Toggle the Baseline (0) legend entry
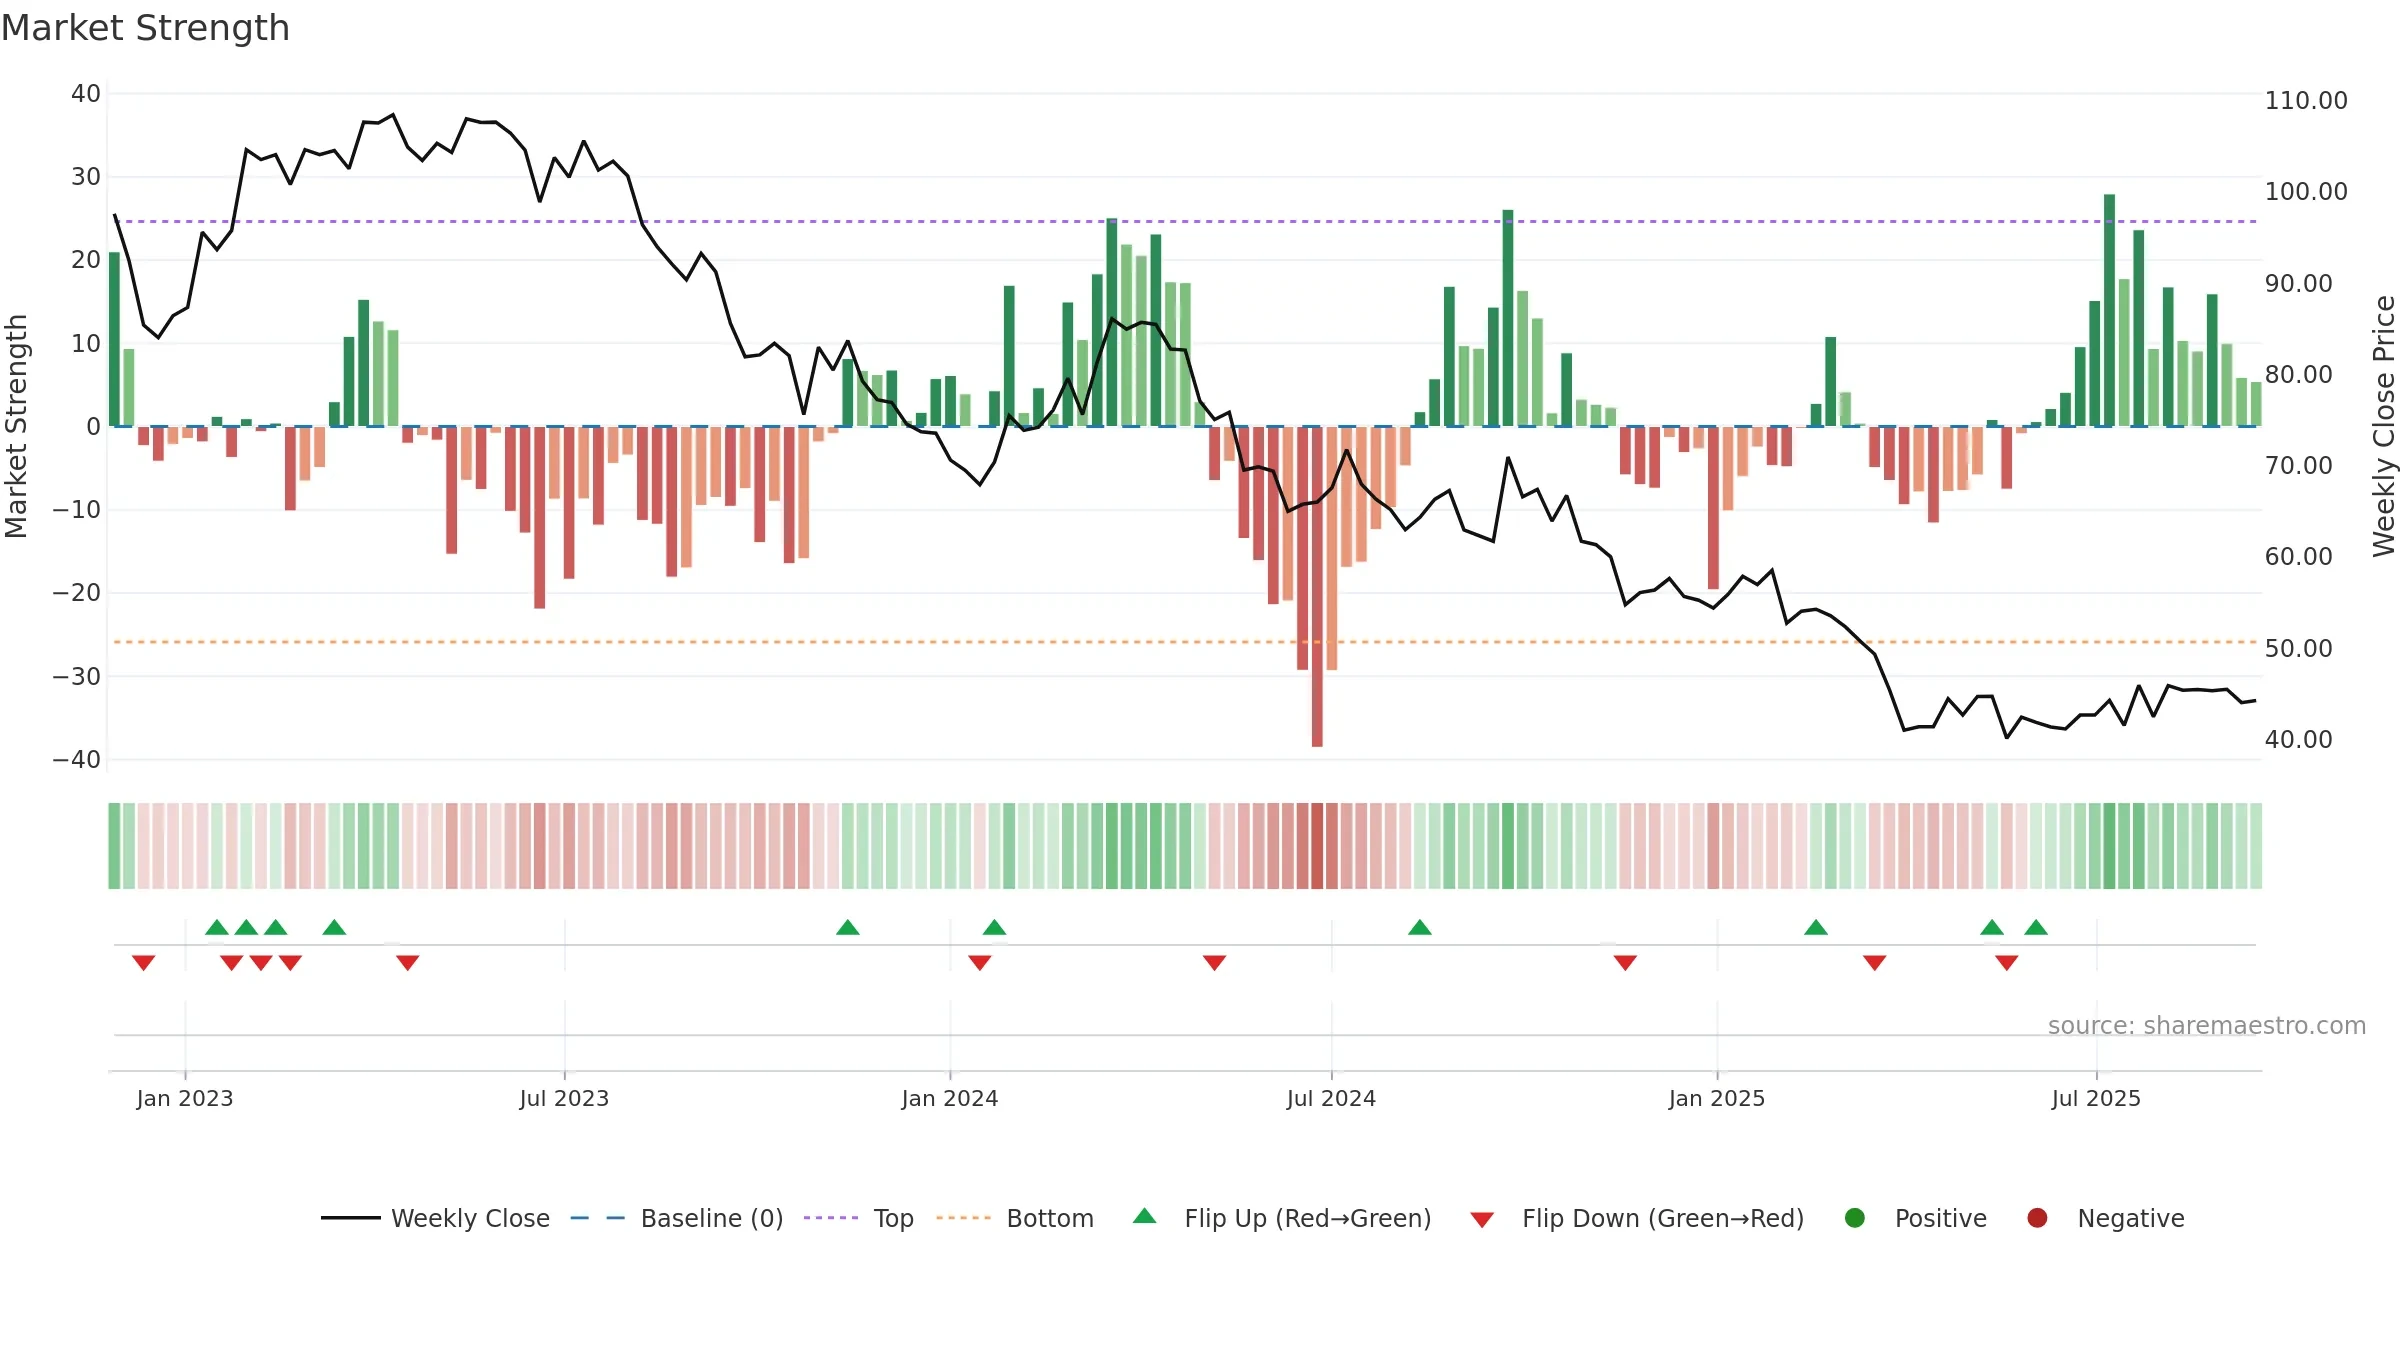 tap(677, 1218)
